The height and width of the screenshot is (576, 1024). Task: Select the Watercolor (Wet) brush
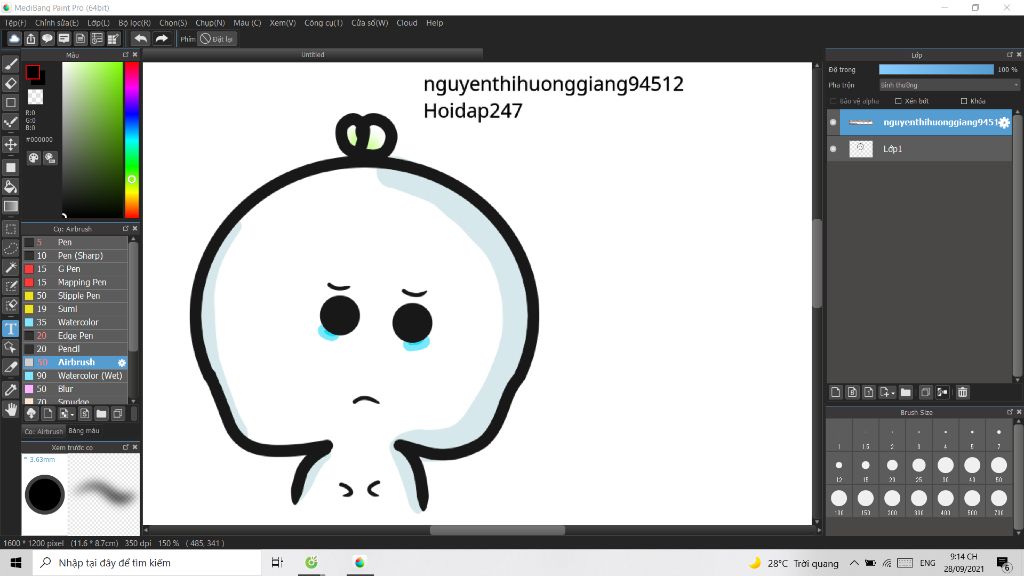pos(75,376)
